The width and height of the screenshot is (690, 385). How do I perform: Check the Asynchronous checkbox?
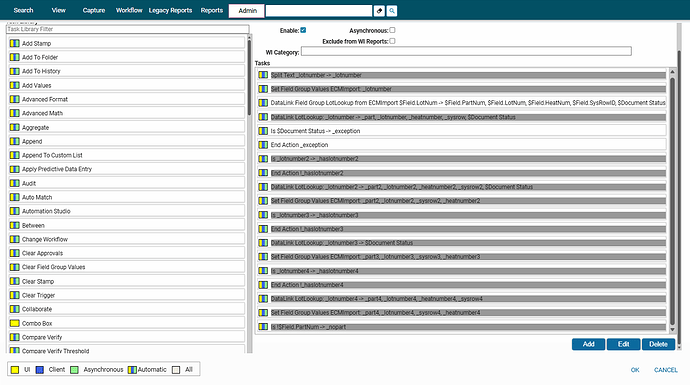(x=392, y=30)
